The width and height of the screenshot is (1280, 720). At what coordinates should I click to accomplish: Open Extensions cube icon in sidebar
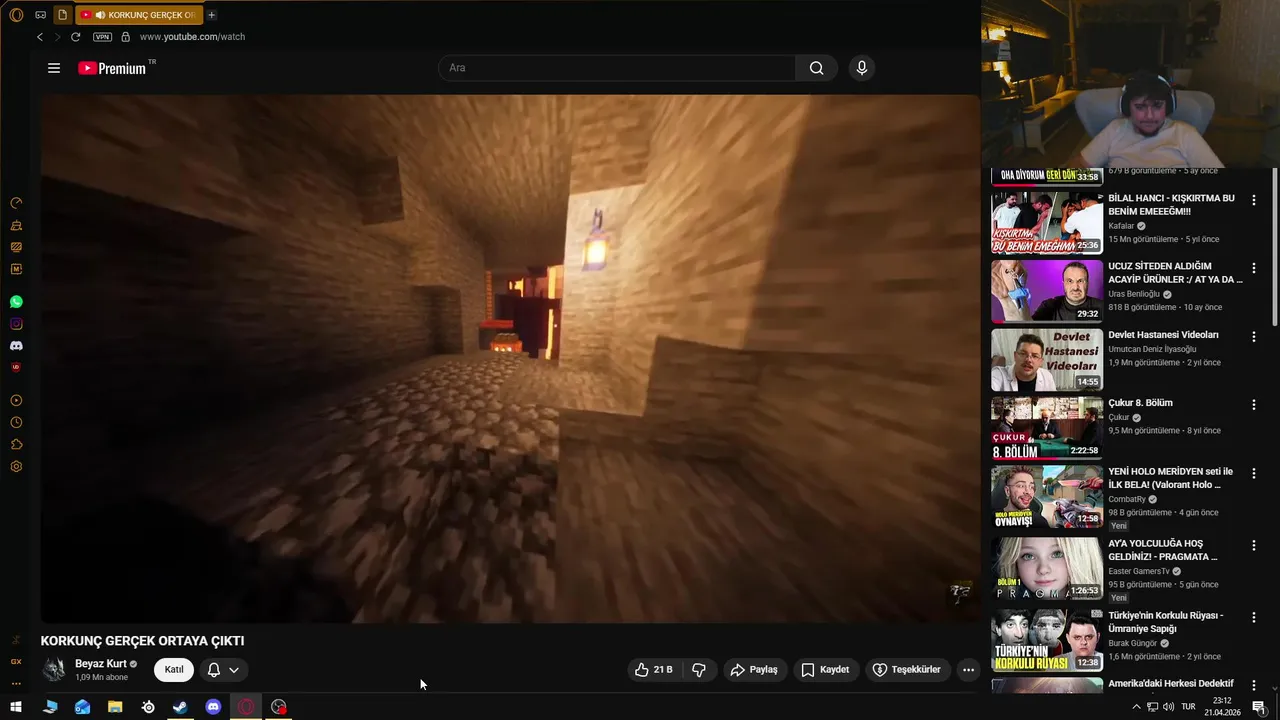pos(16,444)
